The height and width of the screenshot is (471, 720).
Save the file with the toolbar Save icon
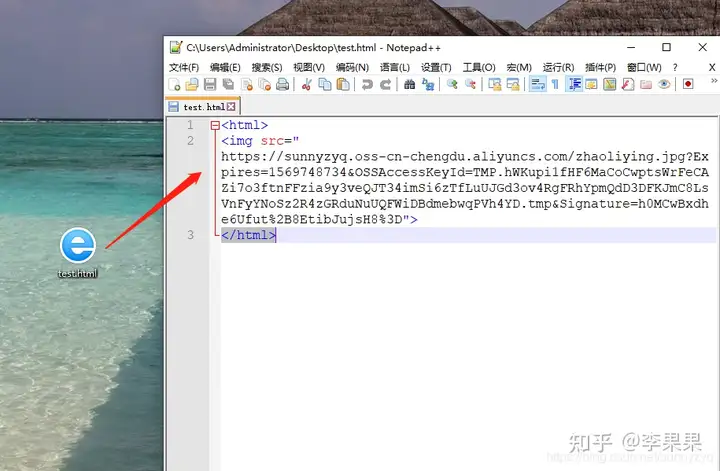pos(210,84)
